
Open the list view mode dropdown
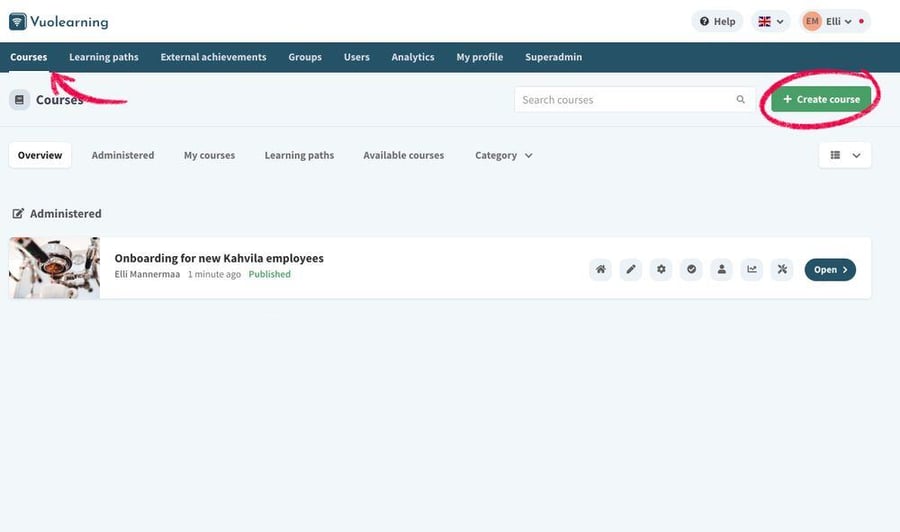click(x=845, y=155)
